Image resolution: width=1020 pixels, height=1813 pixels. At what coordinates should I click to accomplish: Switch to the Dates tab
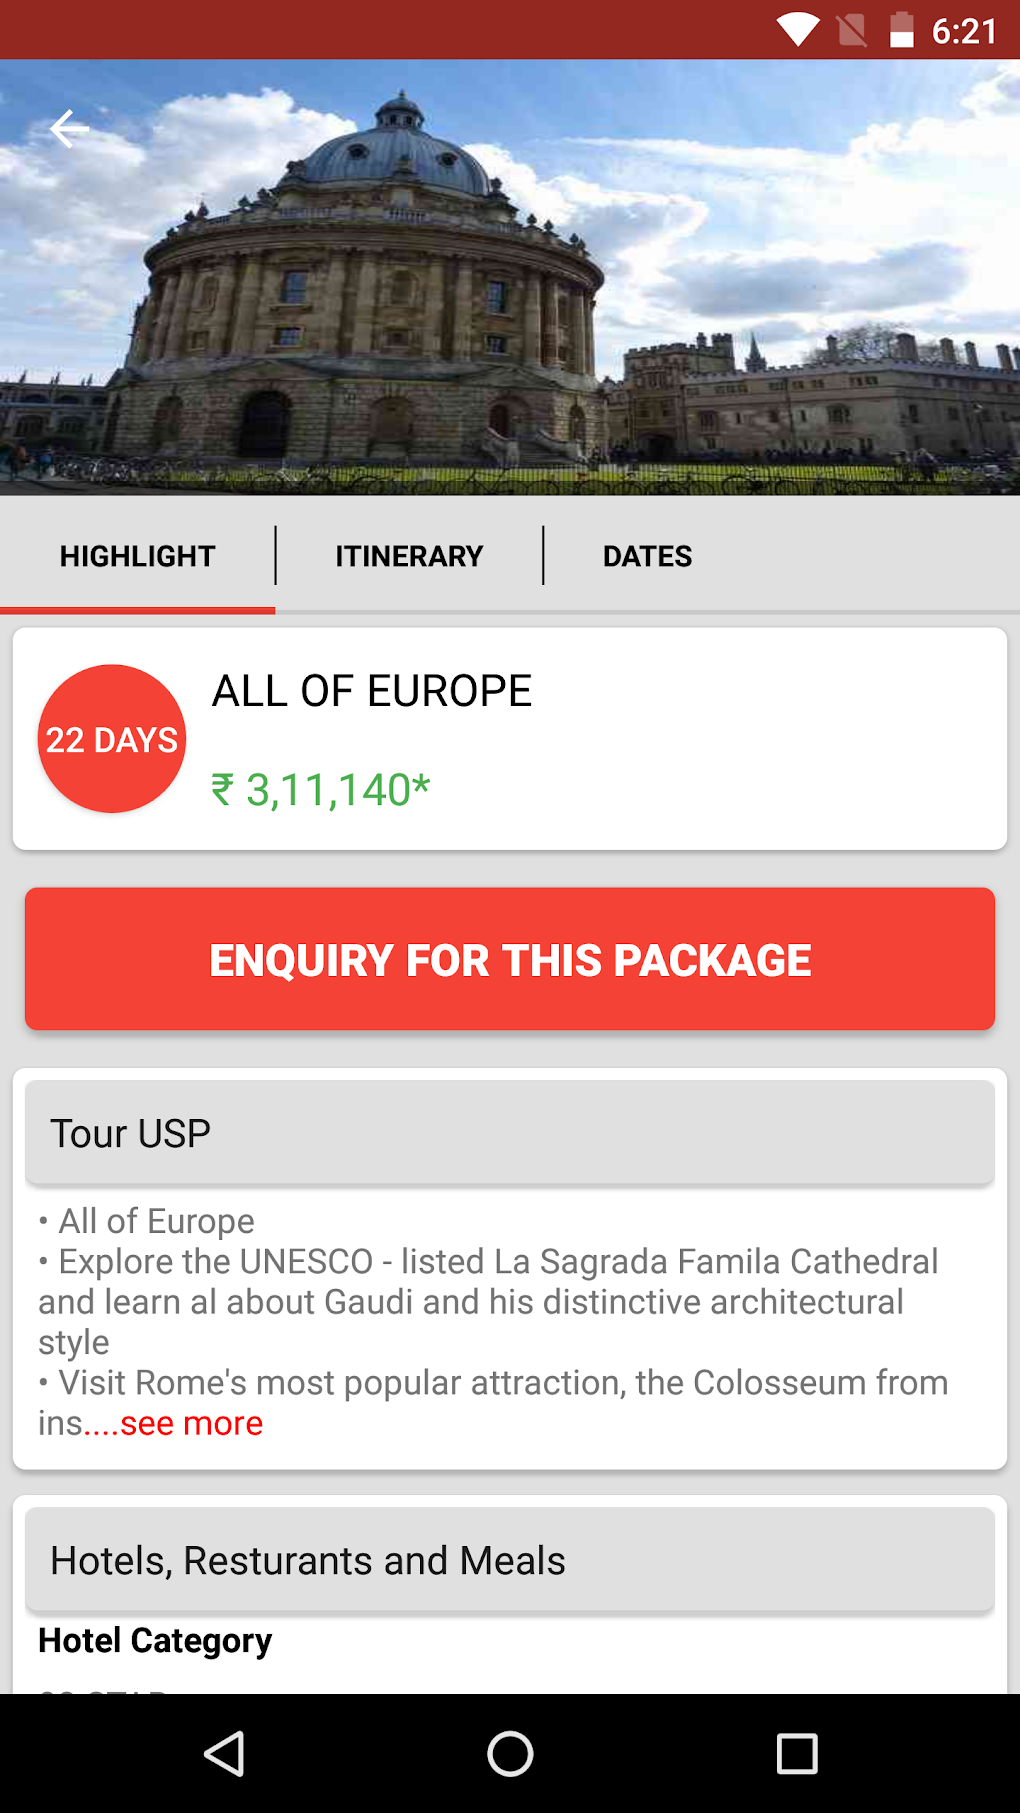[x=647, y=556]
